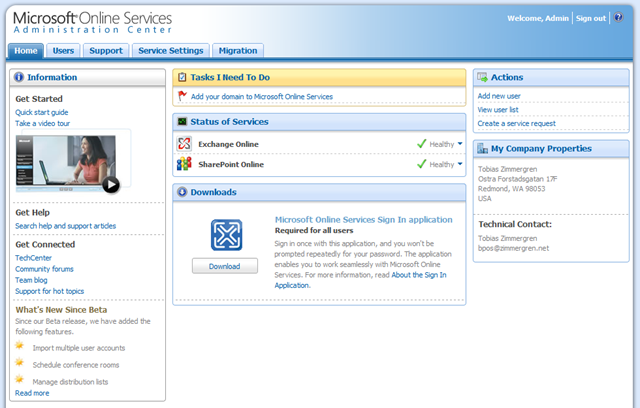640x408 pixels.
Task: Click the red flag task icon
Action: (182, 97)
